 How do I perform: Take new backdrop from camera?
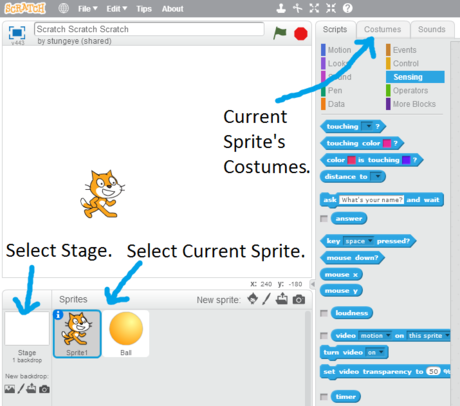click(x=44, y=389)
